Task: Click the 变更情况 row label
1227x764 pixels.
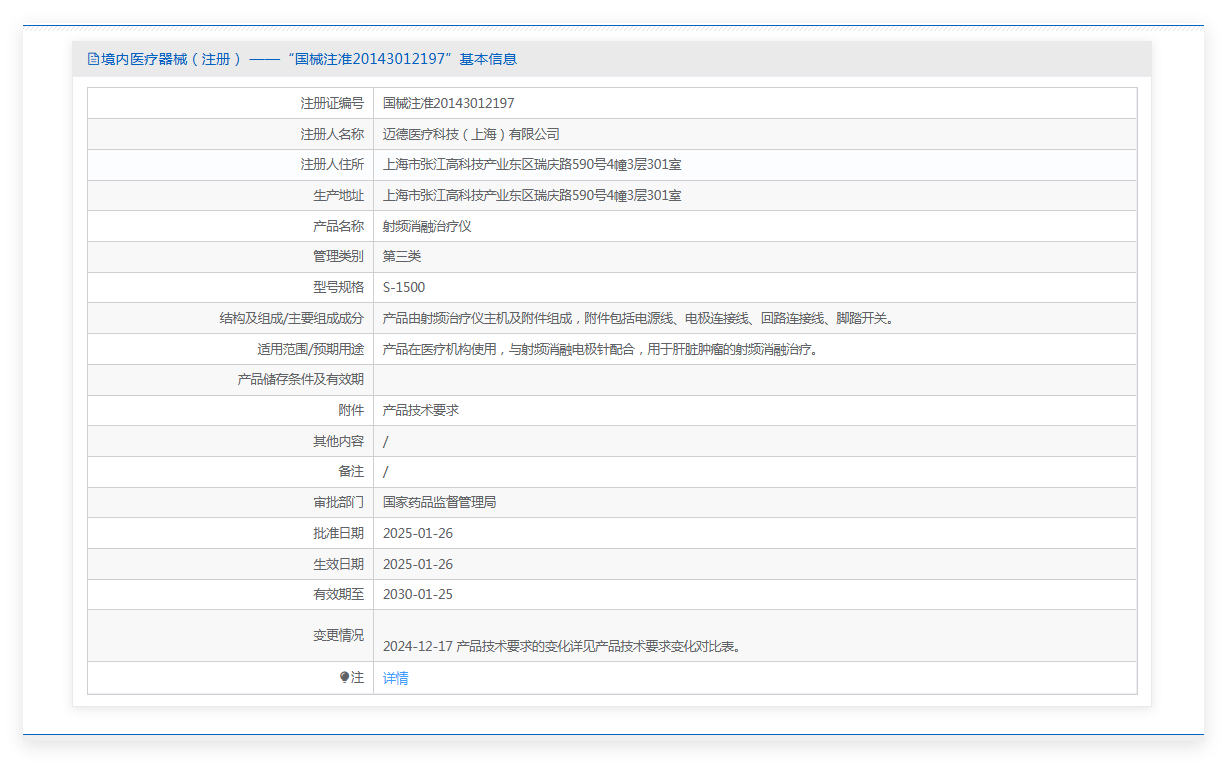Action: coord(338,635)
